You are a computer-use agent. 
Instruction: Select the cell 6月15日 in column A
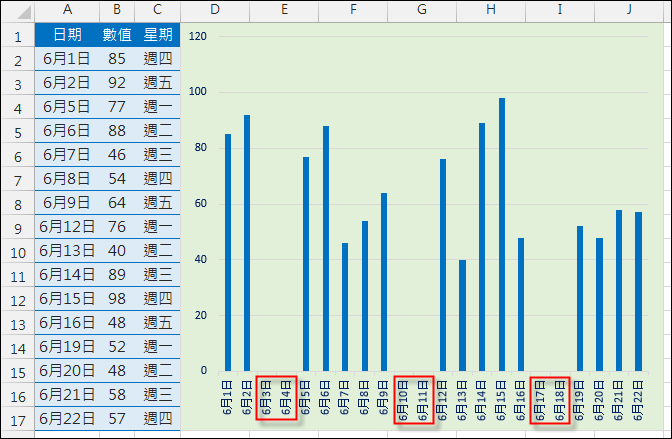click(x=67, y=299)
